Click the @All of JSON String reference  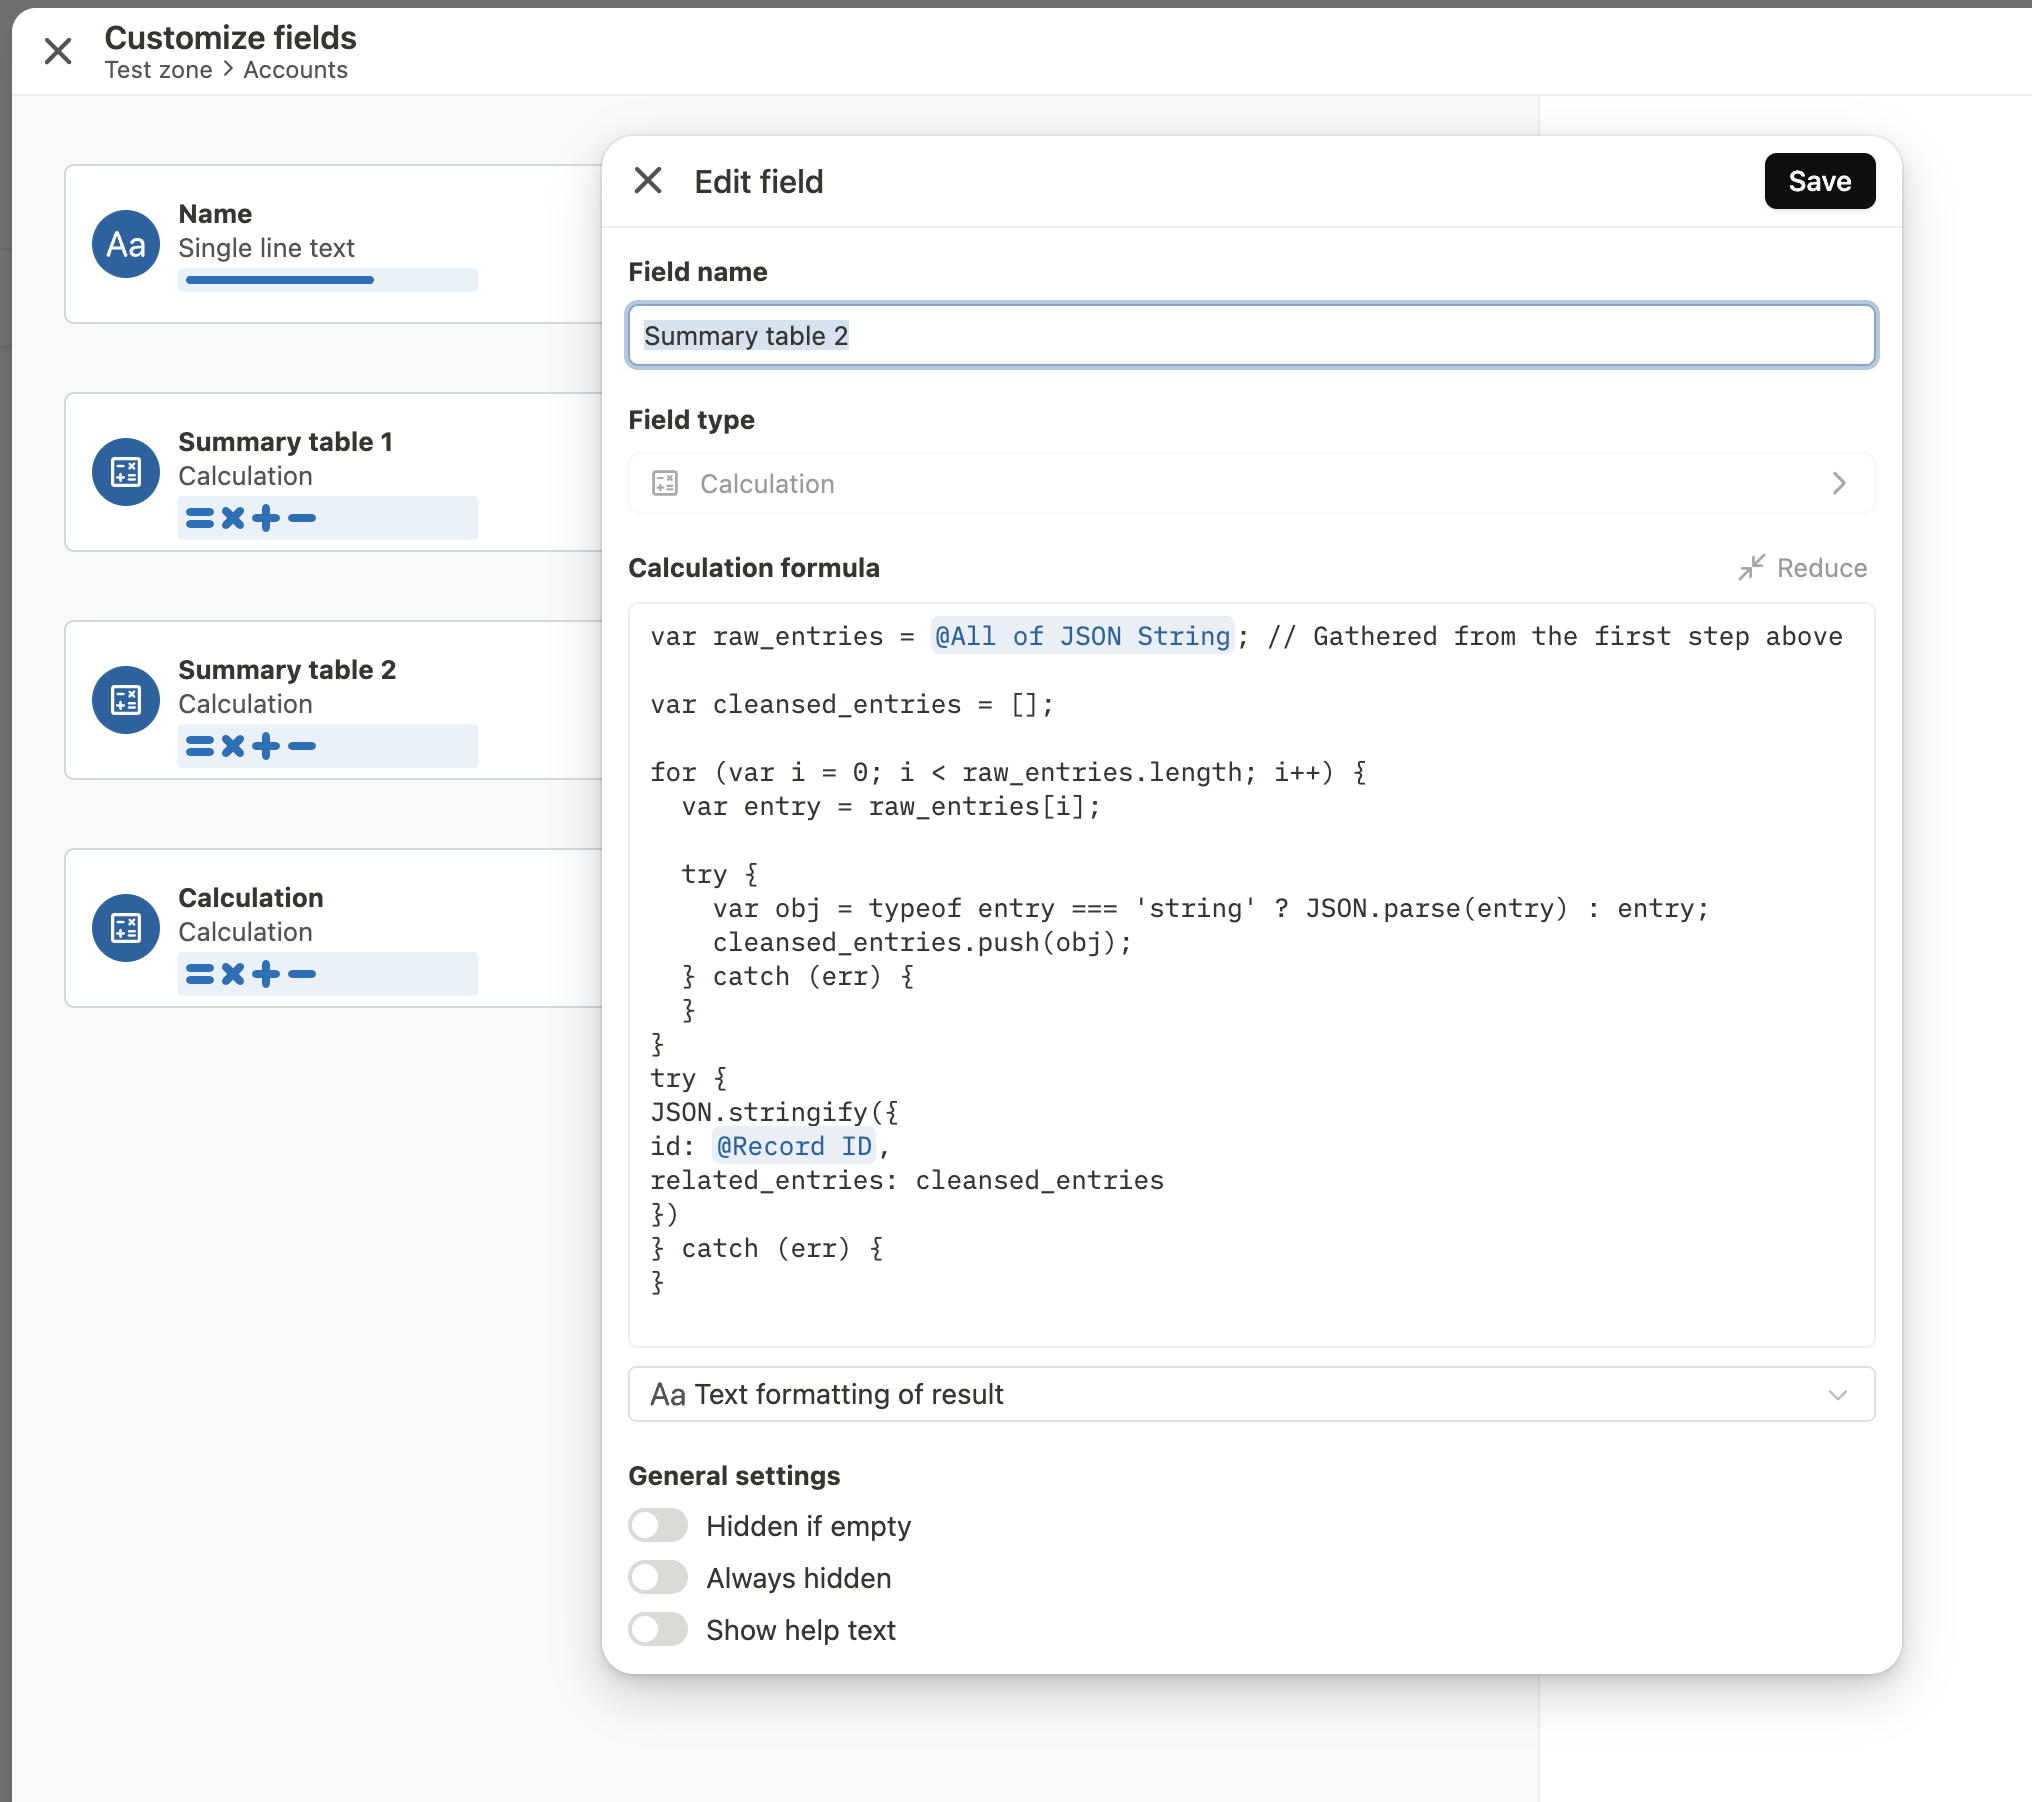(x=1082, y=636)
